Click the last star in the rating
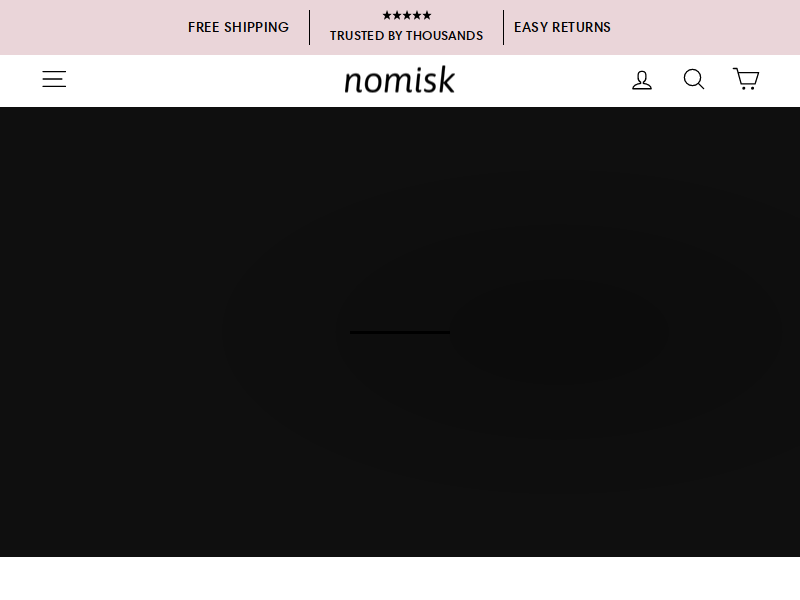The height and width of the screenshot is (600, 800). [427, 15]
